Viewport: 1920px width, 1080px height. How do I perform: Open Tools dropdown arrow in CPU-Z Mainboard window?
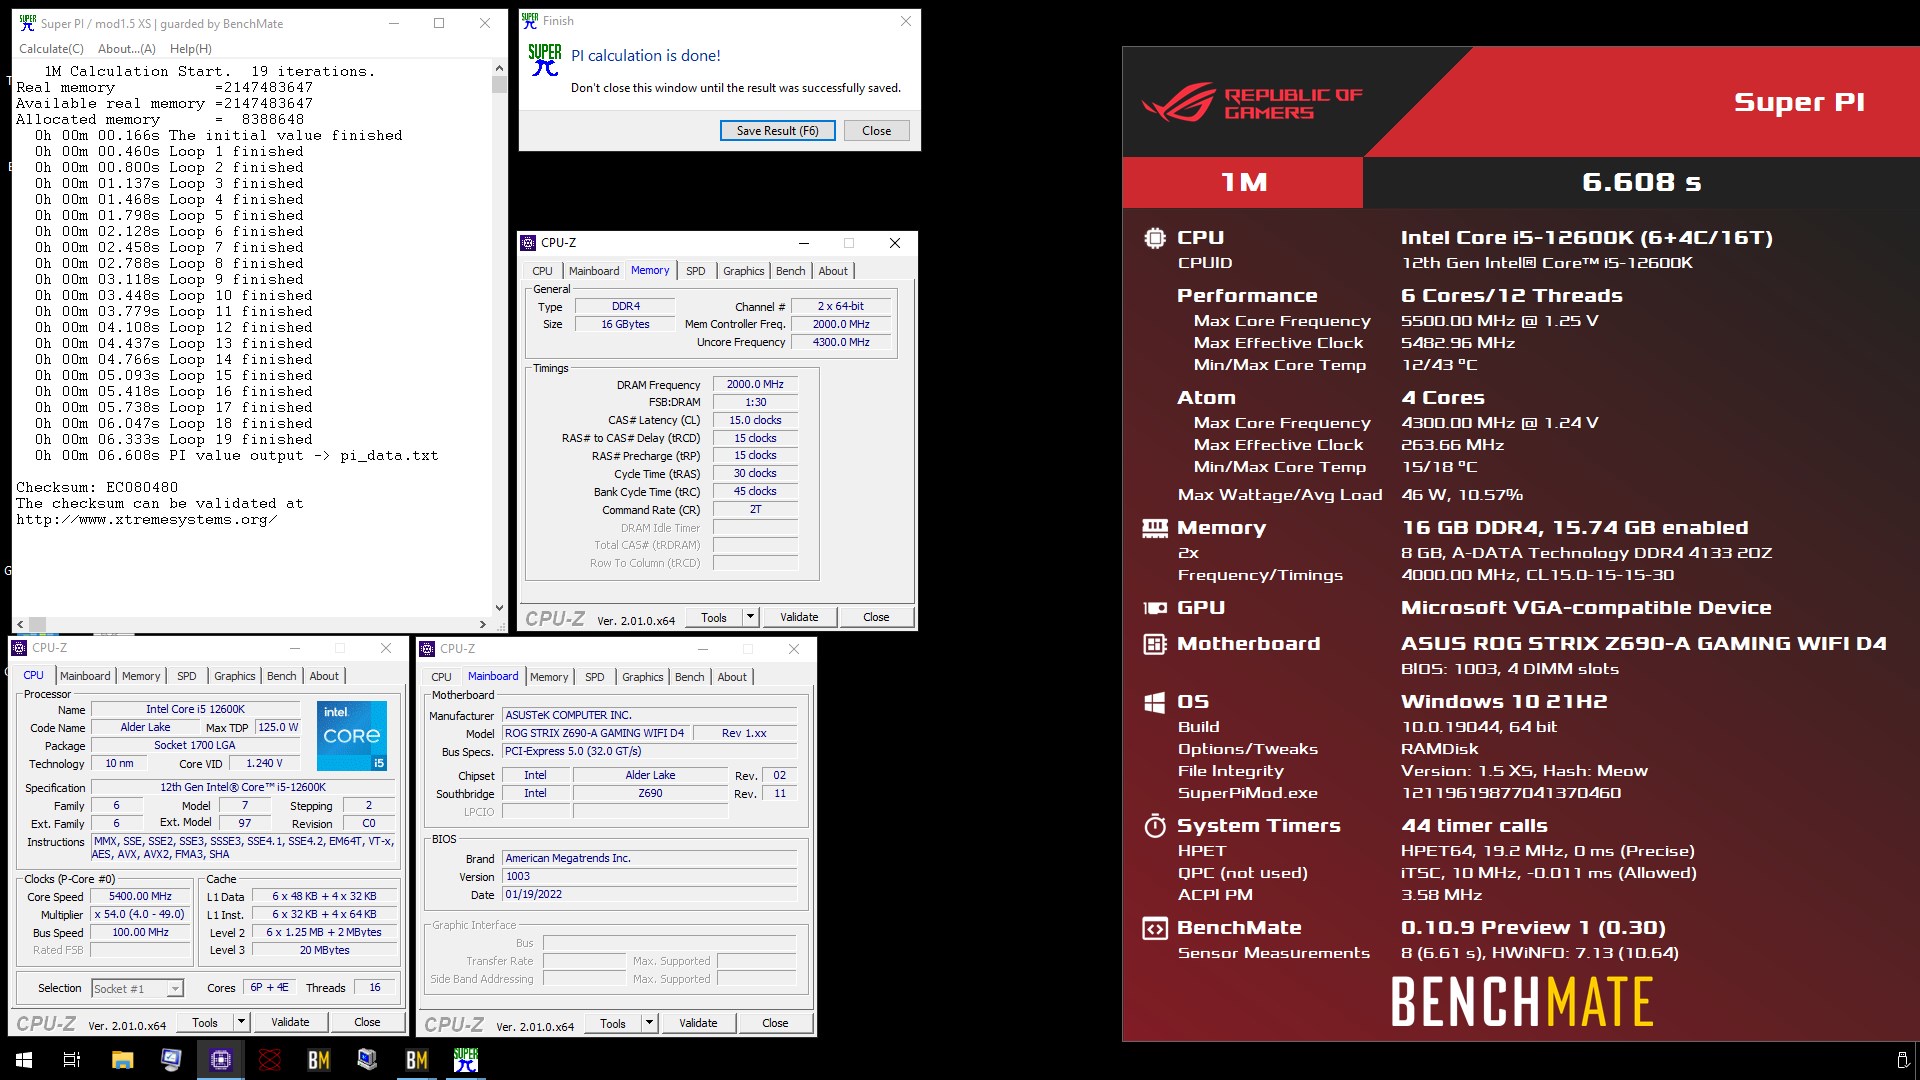[x=650, y=1023]
